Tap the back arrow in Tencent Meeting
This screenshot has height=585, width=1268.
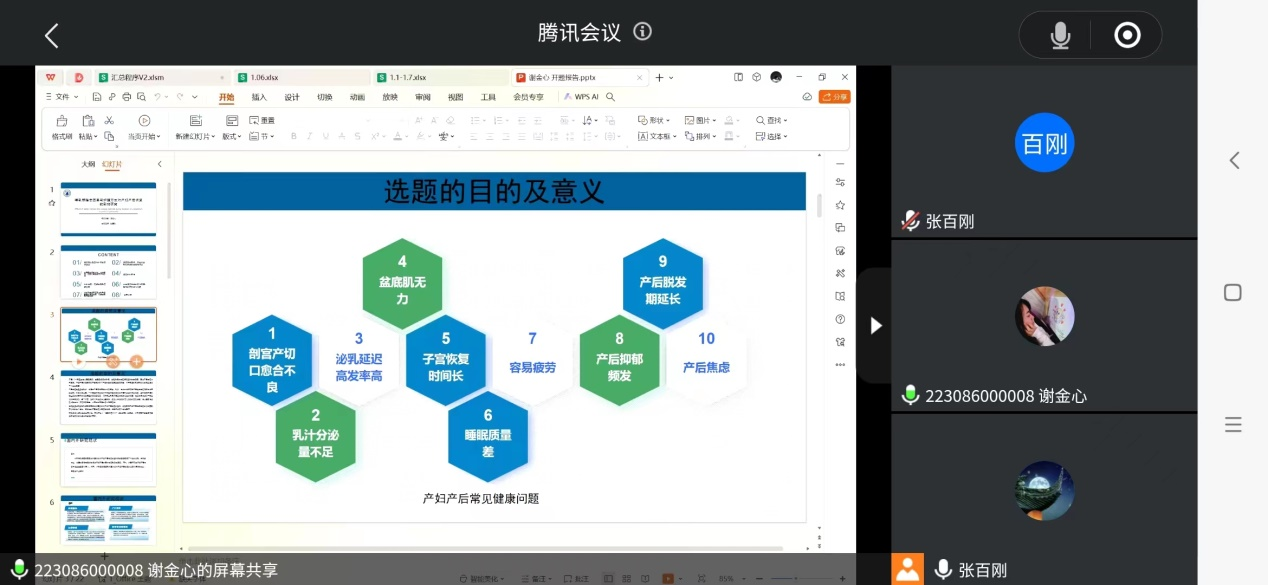(x=52, y=36)
